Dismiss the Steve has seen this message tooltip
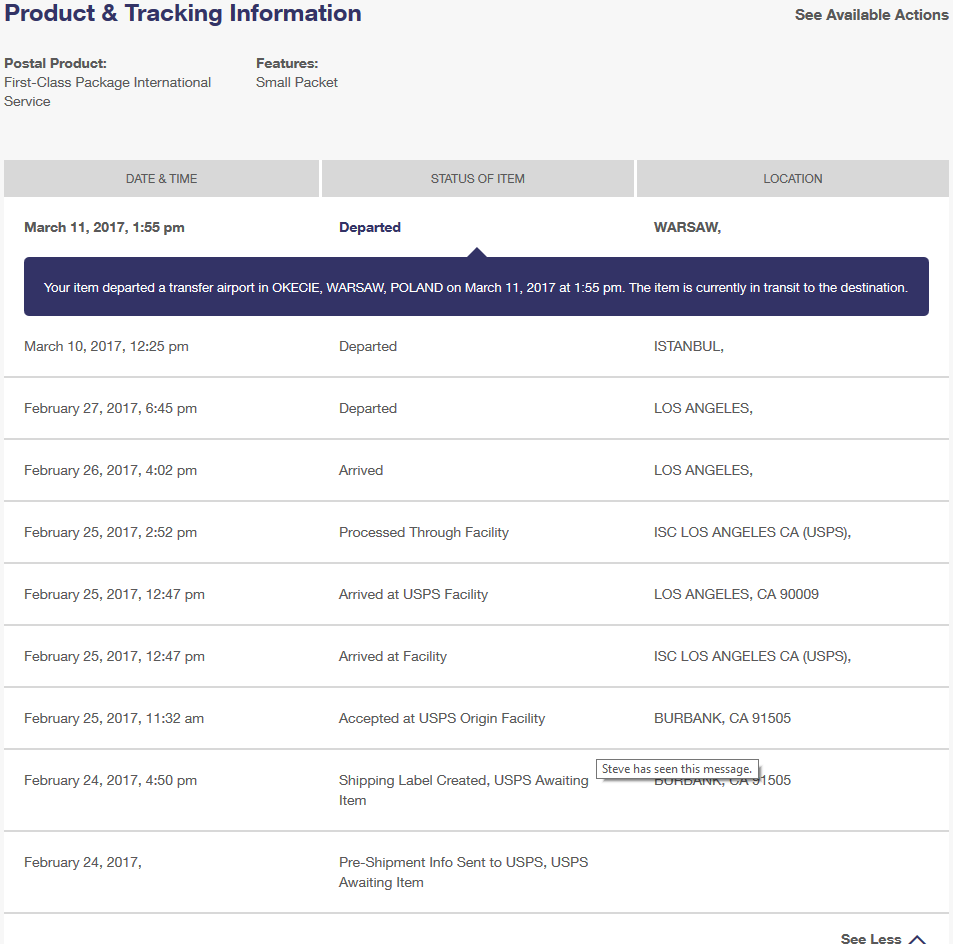953x944 pixels. (676, 768)
